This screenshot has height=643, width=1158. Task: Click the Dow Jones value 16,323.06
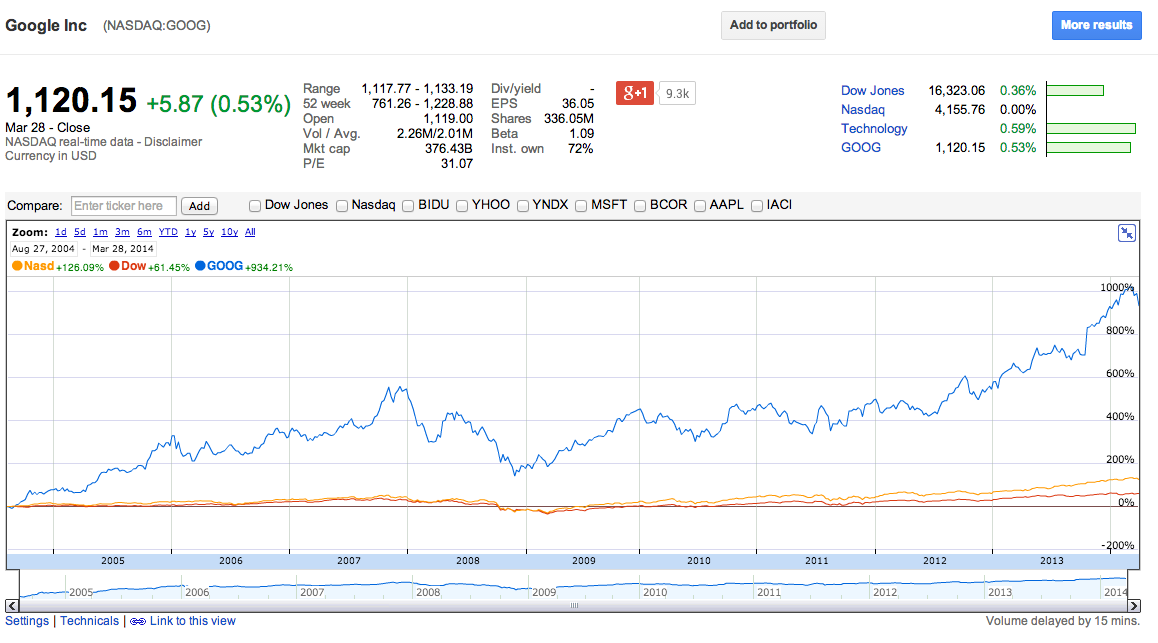tap(956, 91)
